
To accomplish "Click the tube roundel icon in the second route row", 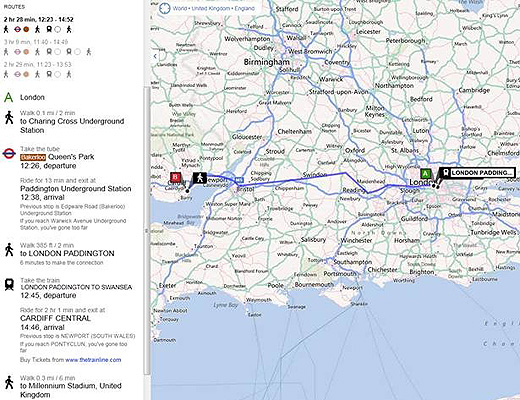I will pyautogui.click(x=18, y=52).
